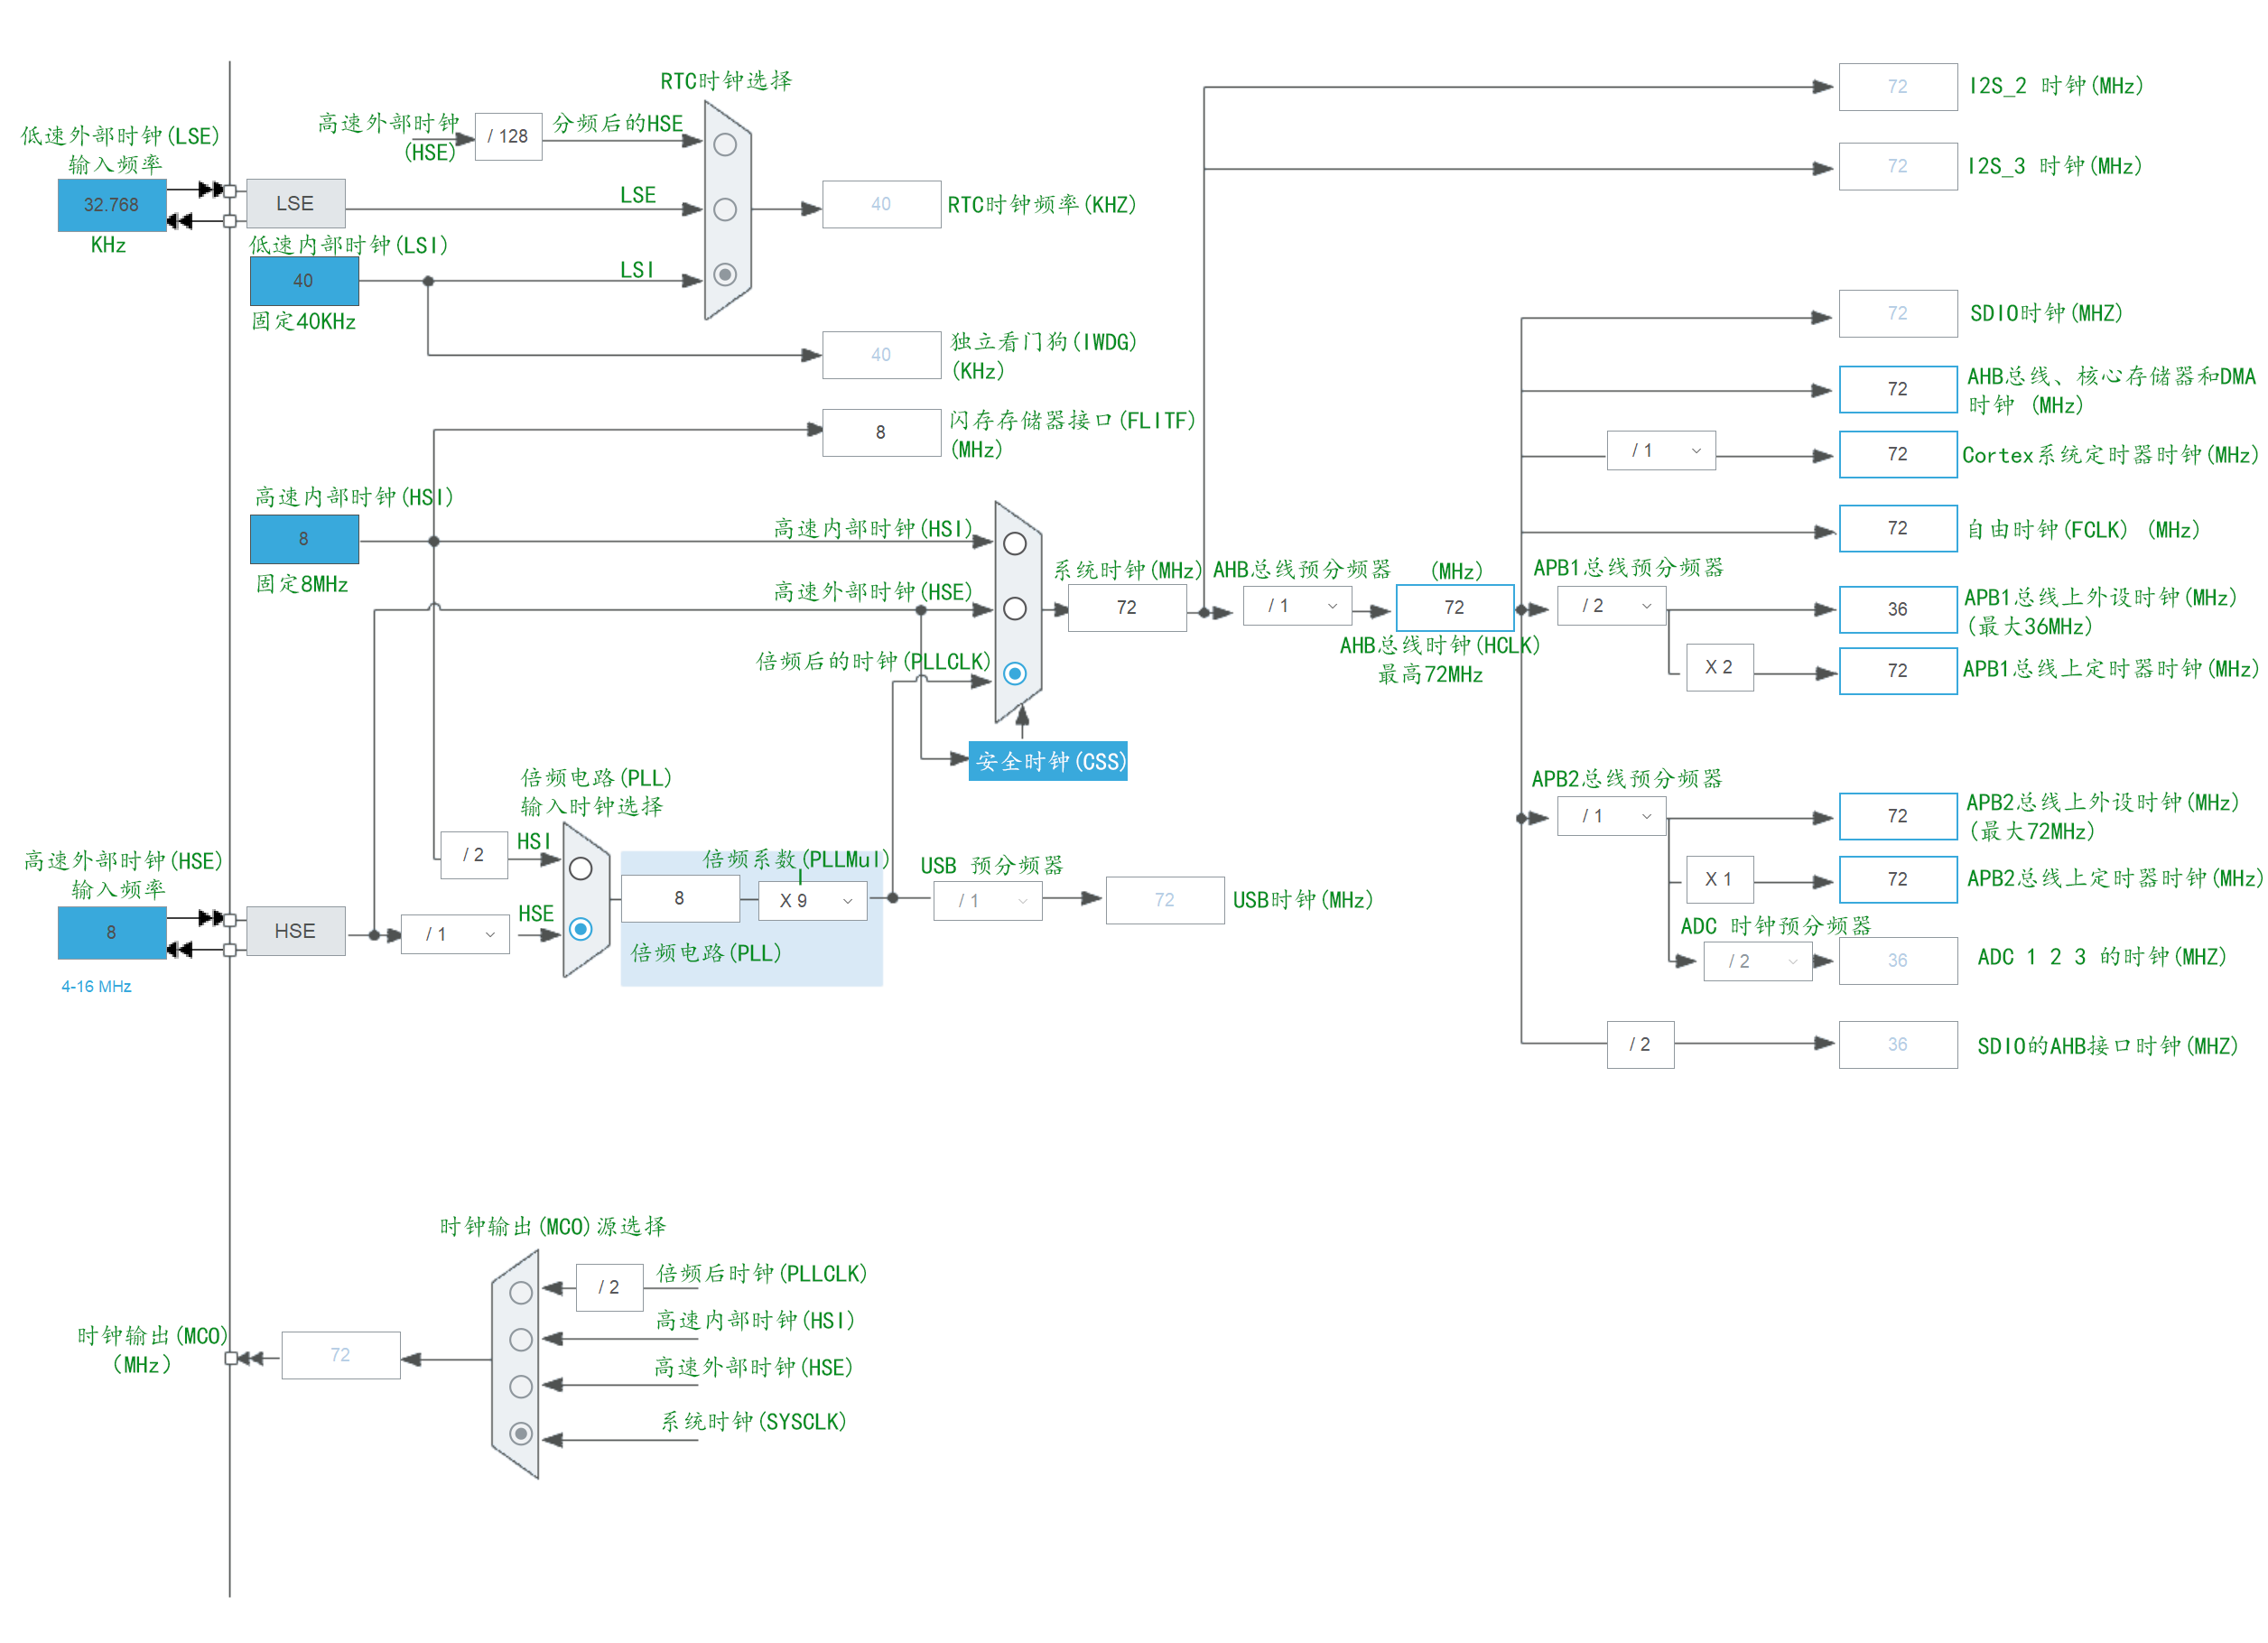The width and height of the screenshot is (2268, 1643).
Task: Select HSE as PLL input source
Action: click(580, 930)
